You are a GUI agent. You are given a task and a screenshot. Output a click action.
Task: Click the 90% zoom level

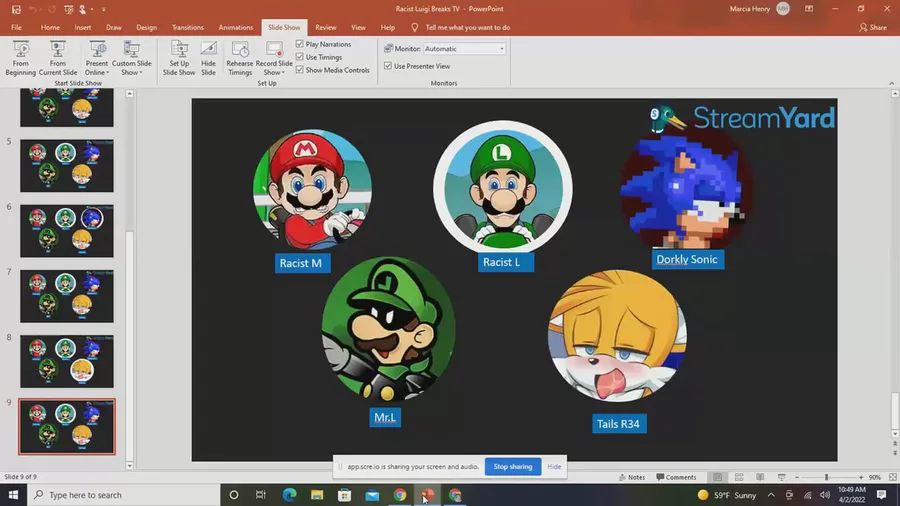click(x=875, y=477)
